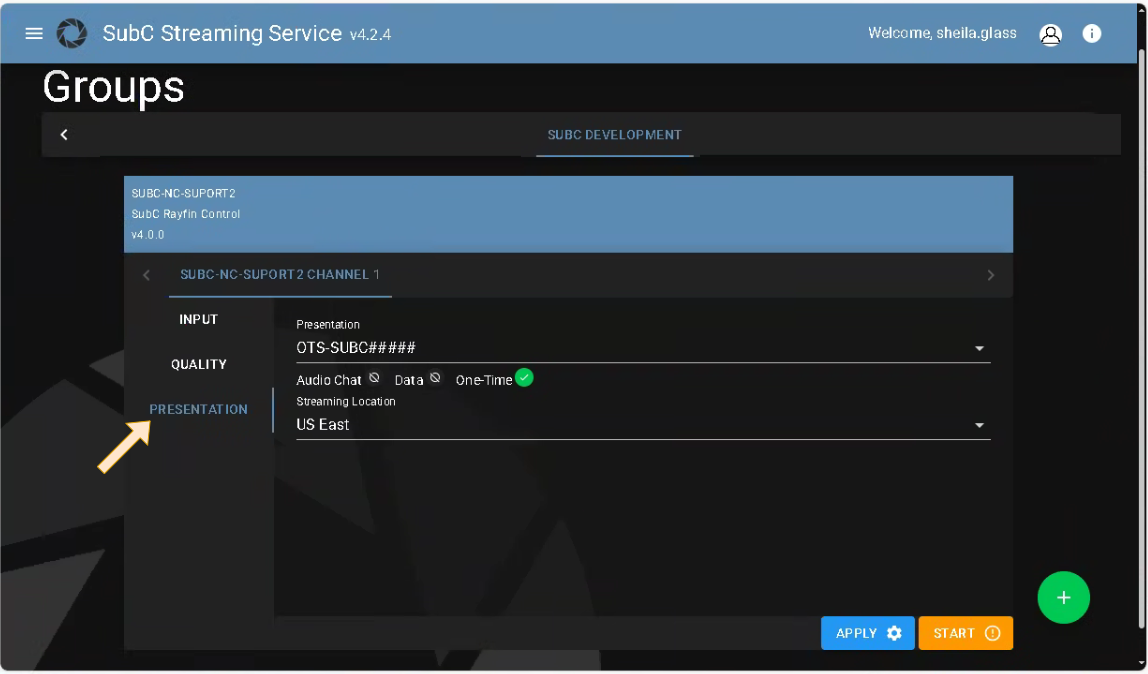
Task: Open the user account profile icon
Action: coord(1050,34)
